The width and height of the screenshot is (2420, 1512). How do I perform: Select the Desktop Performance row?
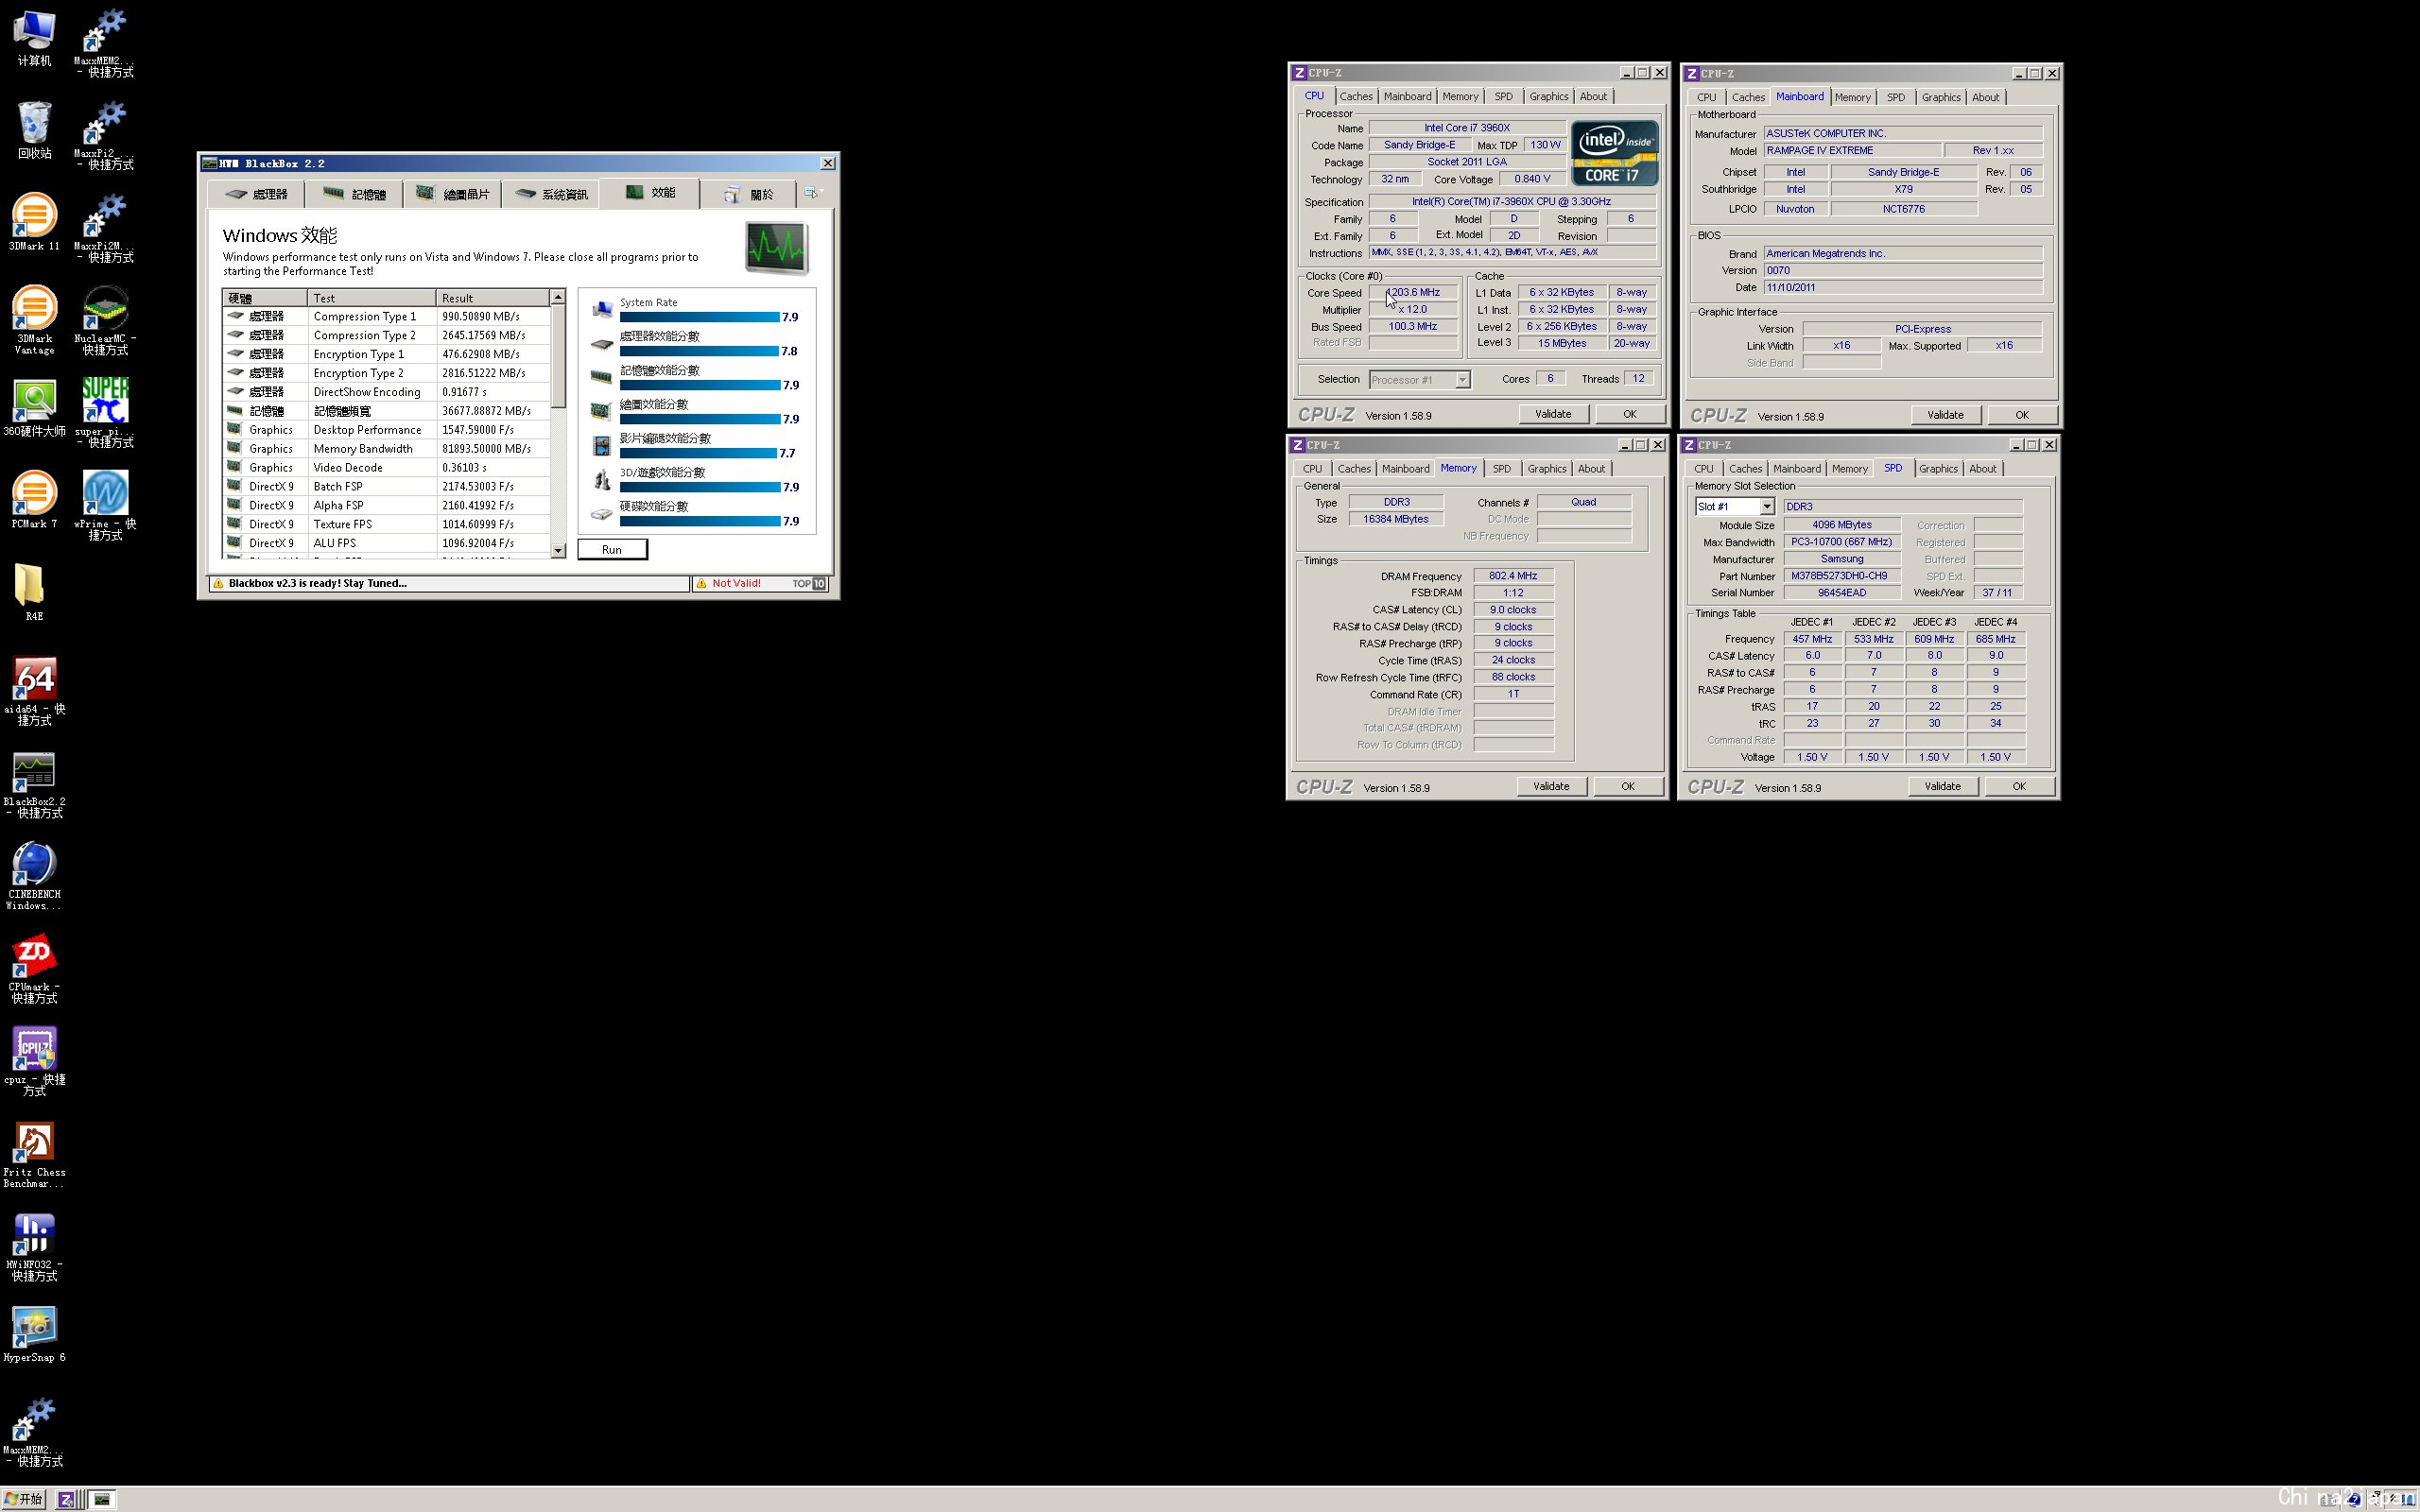(386, 430)
